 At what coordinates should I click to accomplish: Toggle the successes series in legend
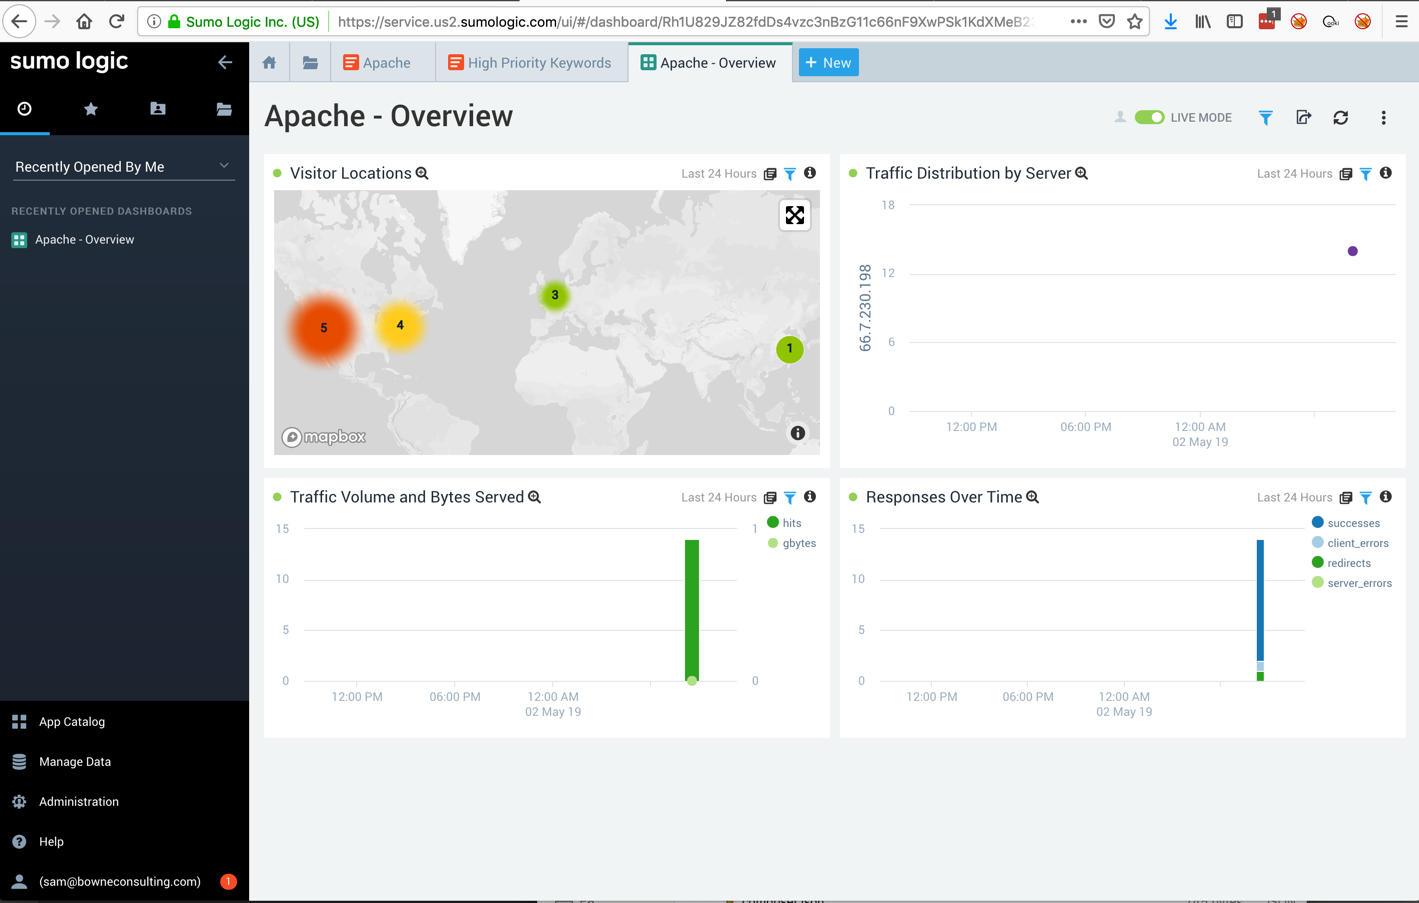pyautogui.click(x=1352, y=523)
